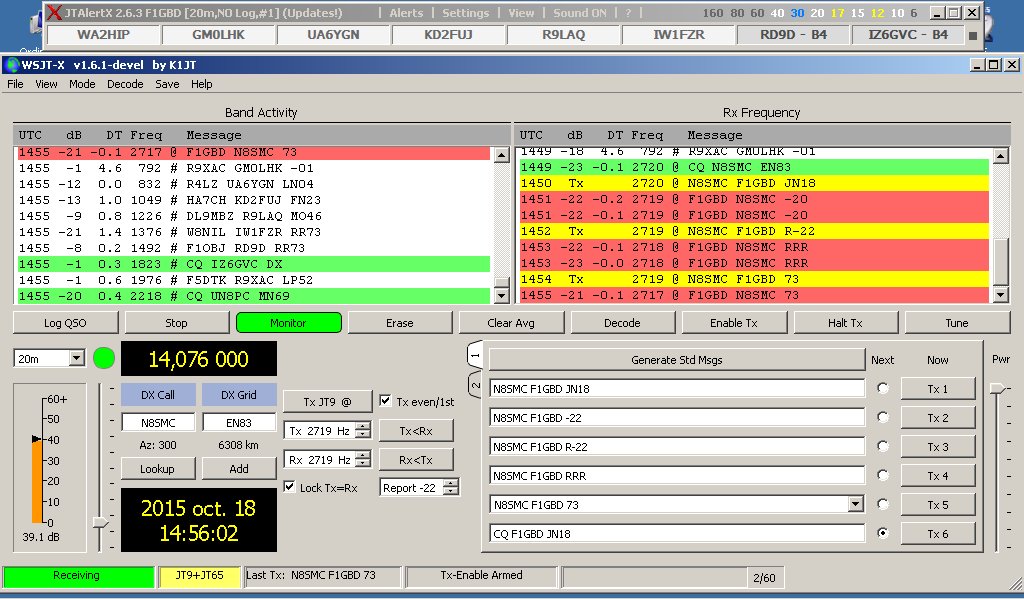The width and height of the screenshot is (1024, 600).
Task: Click the orange signal level meter bar
Action: tap(37, 481)
